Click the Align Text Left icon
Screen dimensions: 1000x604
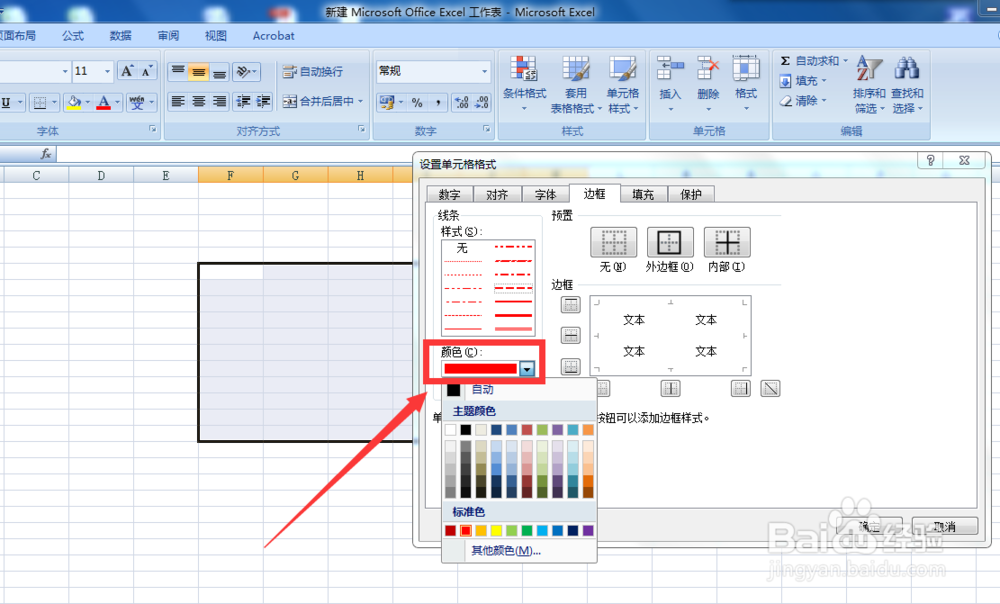coord(178,101)
